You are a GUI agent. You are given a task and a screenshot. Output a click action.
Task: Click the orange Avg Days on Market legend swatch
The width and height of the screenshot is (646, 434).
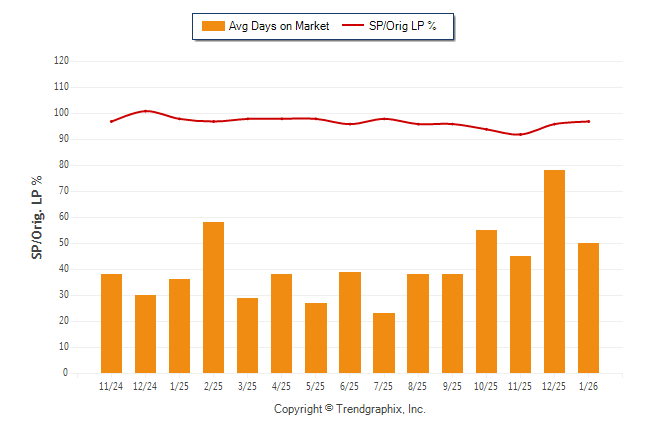pyautogui.click(x=213, y=27)
